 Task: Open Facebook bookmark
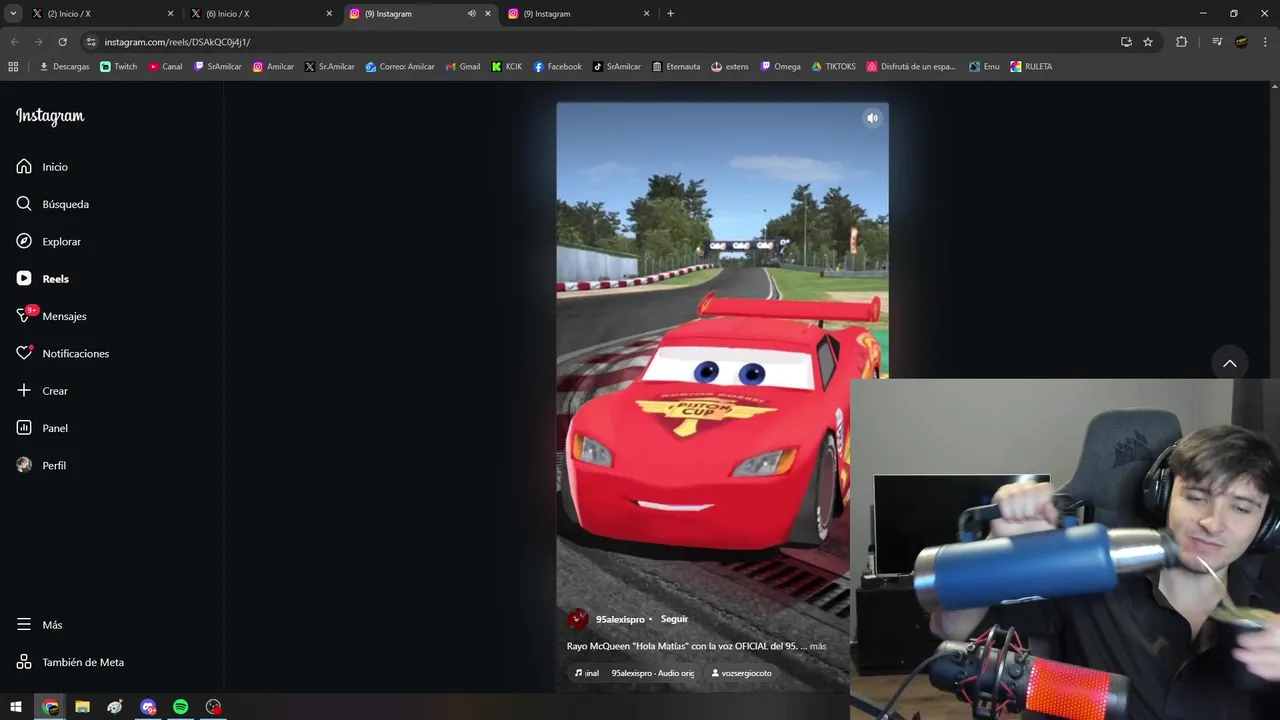coord(557,67)
